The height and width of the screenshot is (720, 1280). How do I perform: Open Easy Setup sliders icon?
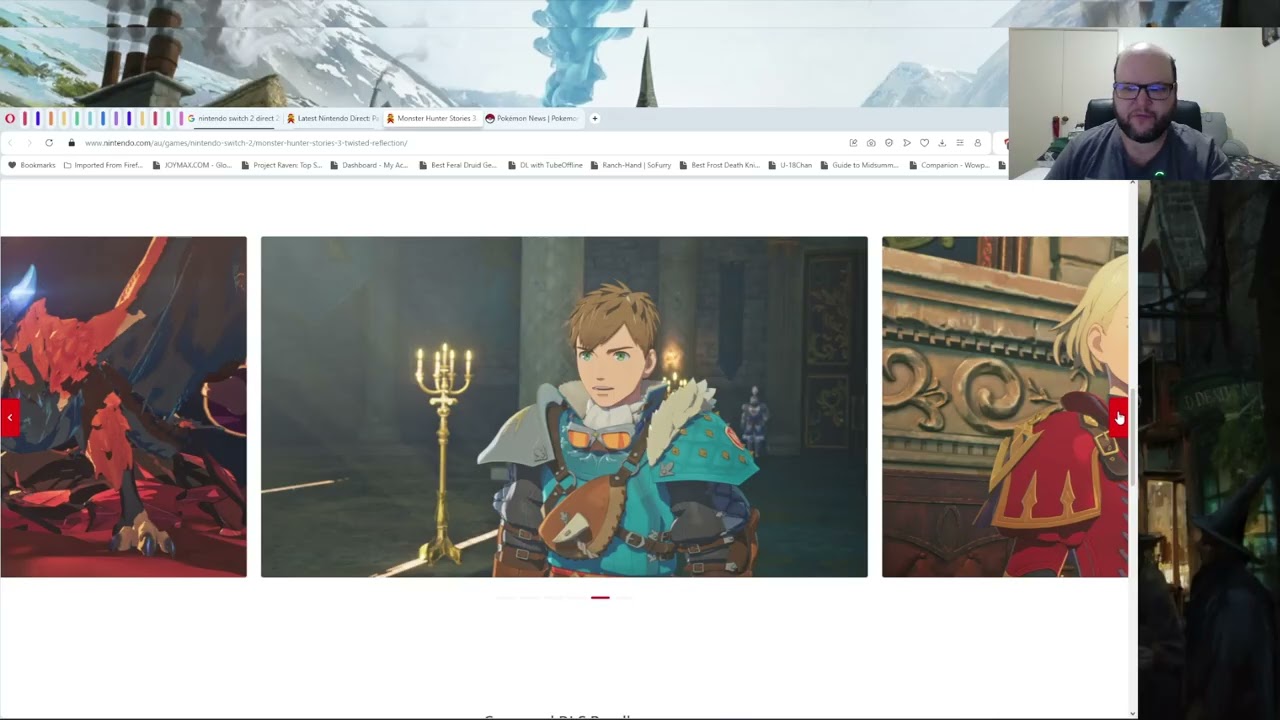tap(960, 143)
